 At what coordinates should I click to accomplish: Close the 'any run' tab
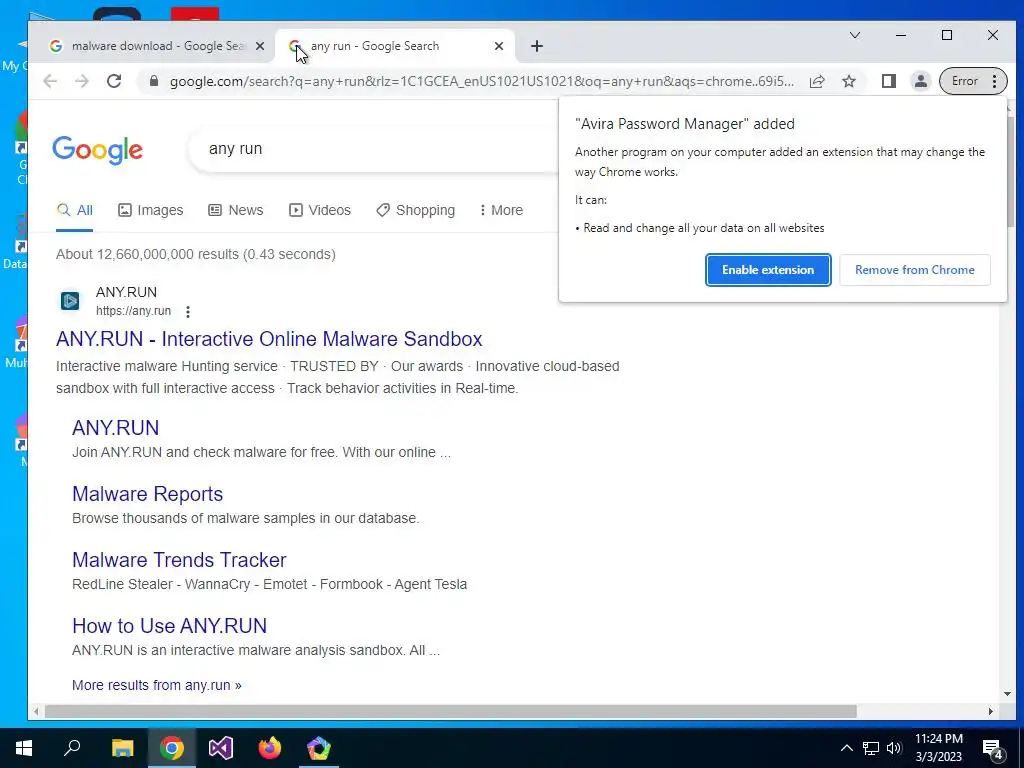tap(498, 46)
